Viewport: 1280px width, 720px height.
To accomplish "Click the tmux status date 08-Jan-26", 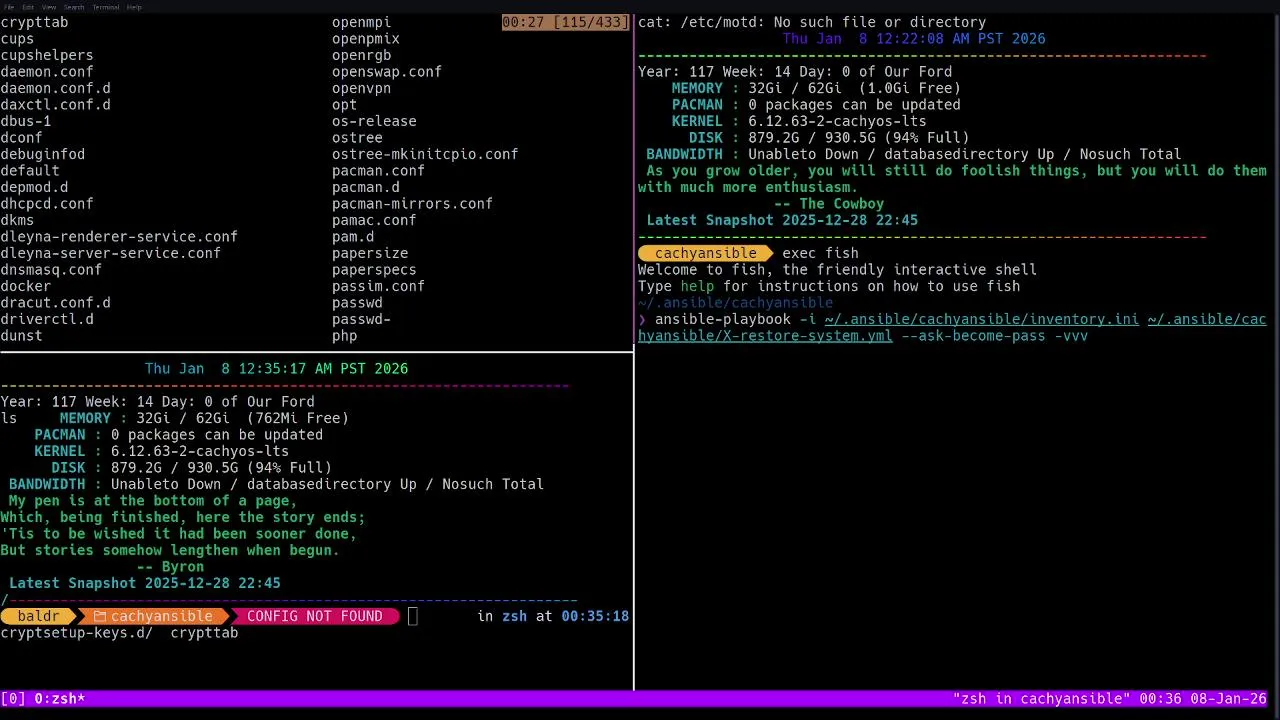I will coord(1230,699).
